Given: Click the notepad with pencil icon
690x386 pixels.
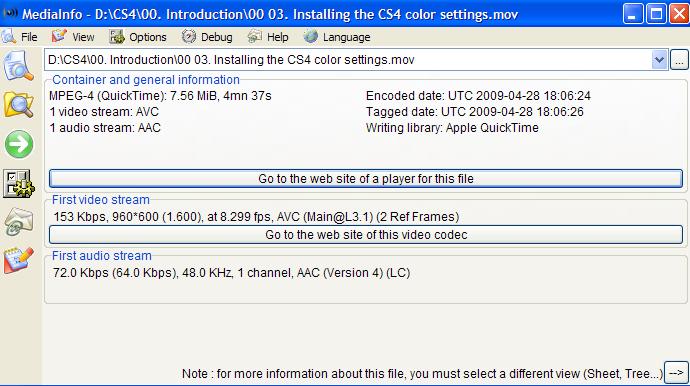Looking at the screenshot, I should point(18,261).
